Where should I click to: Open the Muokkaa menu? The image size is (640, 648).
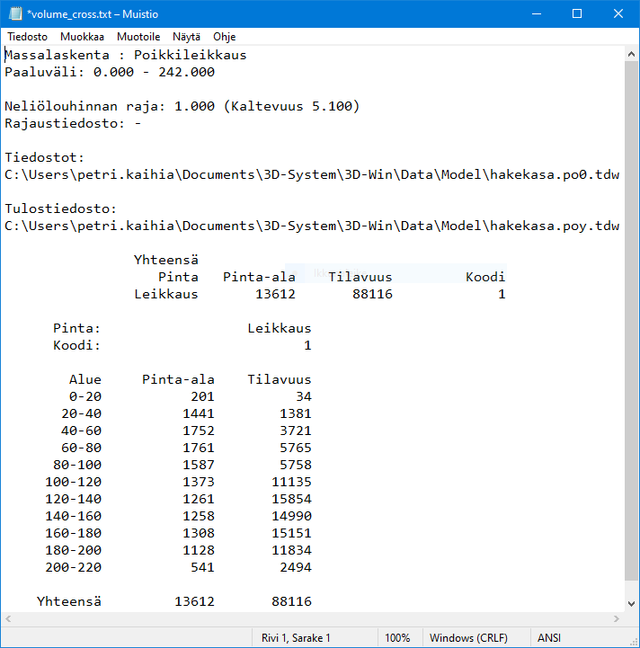point(81,36)
